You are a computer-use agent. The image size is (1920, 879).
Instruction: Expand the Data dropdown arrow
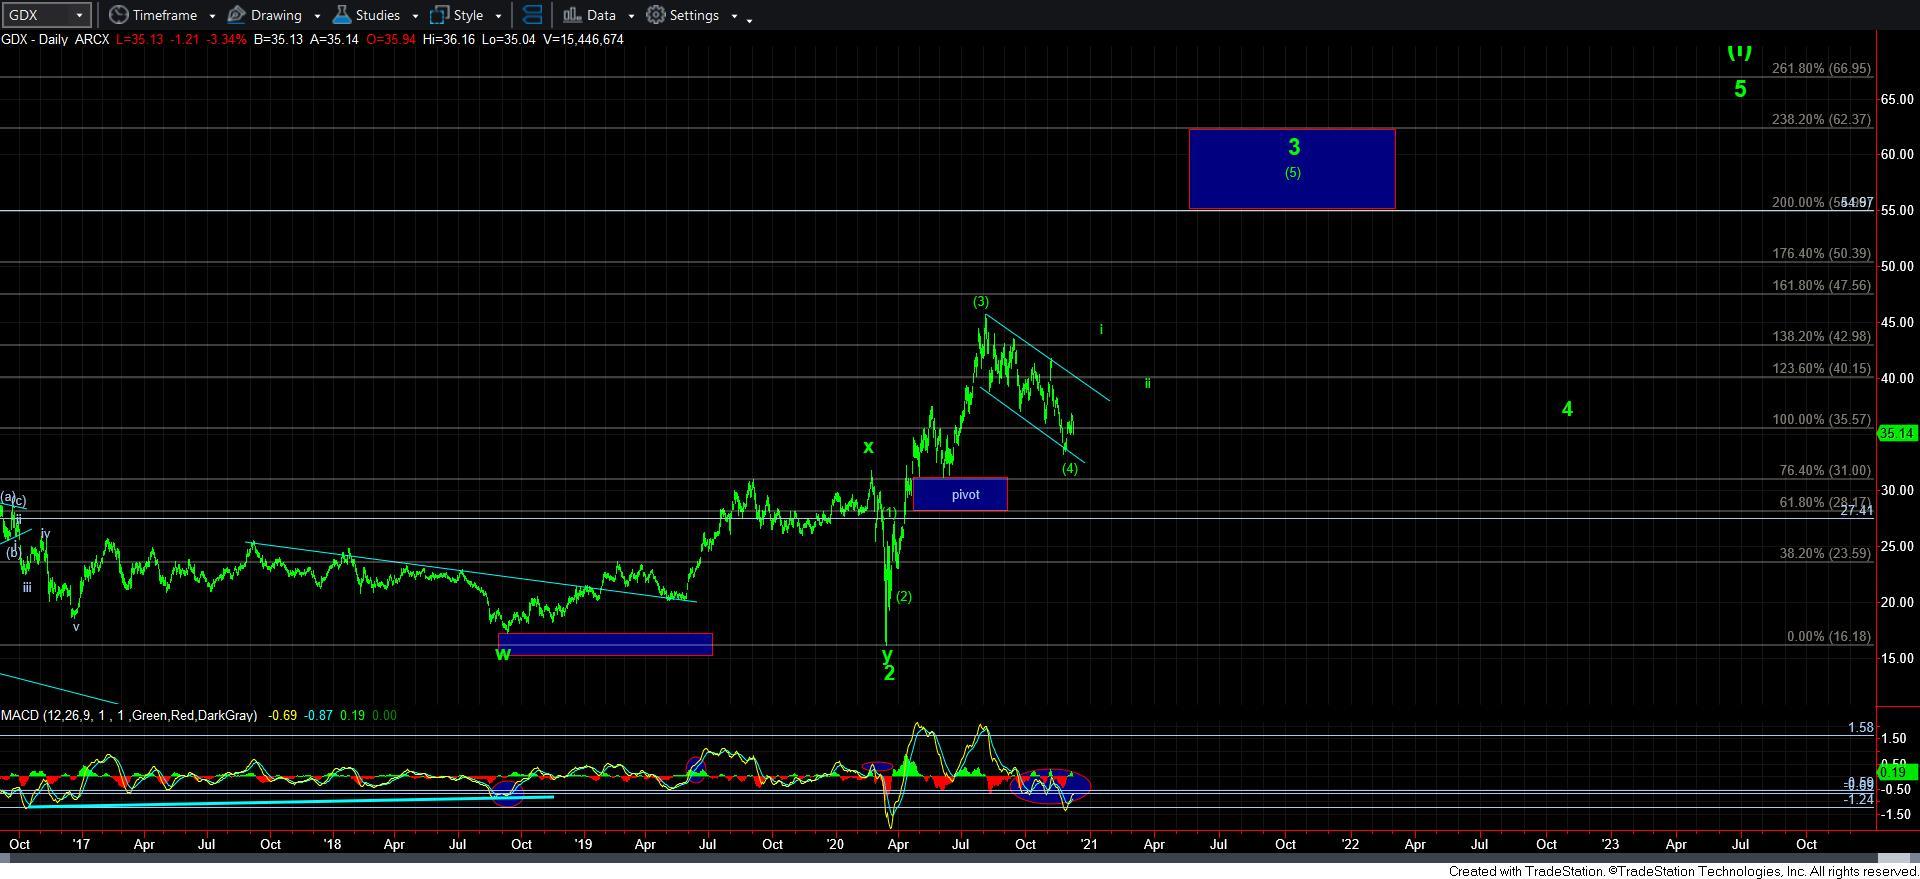[x=631, y=16]
